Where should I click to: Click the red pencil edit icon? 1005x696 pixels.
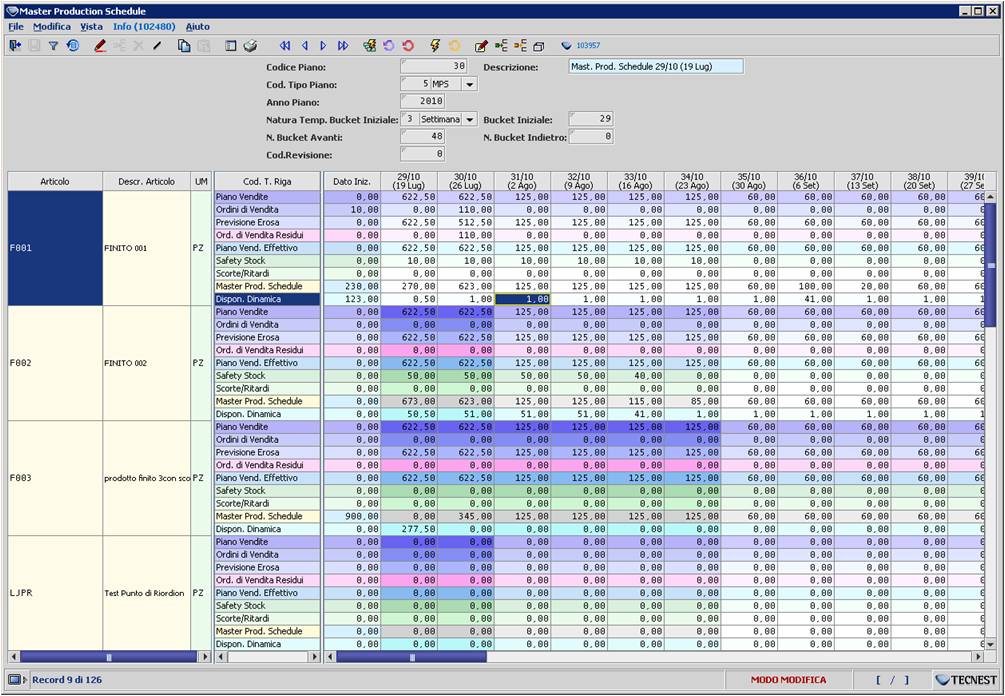tap(100, 46)
